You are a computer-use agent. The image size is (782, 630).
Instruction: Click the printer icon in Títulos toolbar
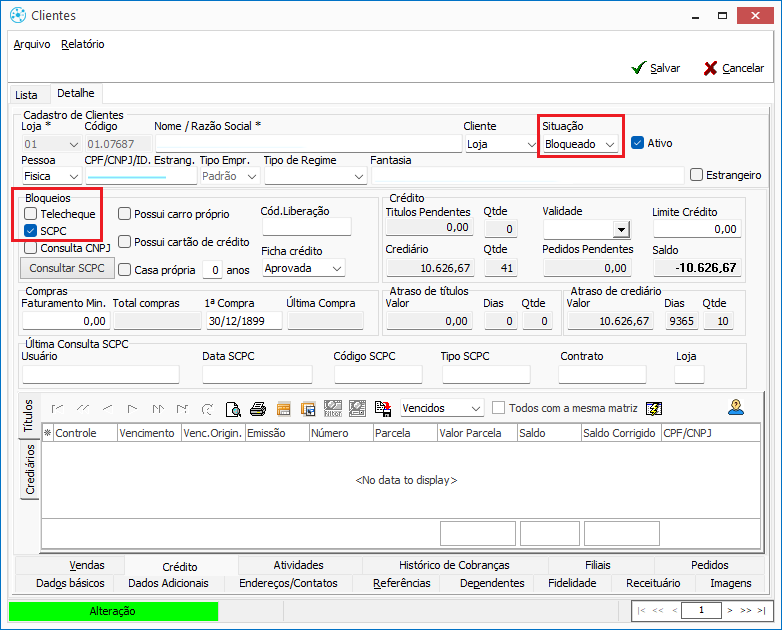[x=258, y=409]
